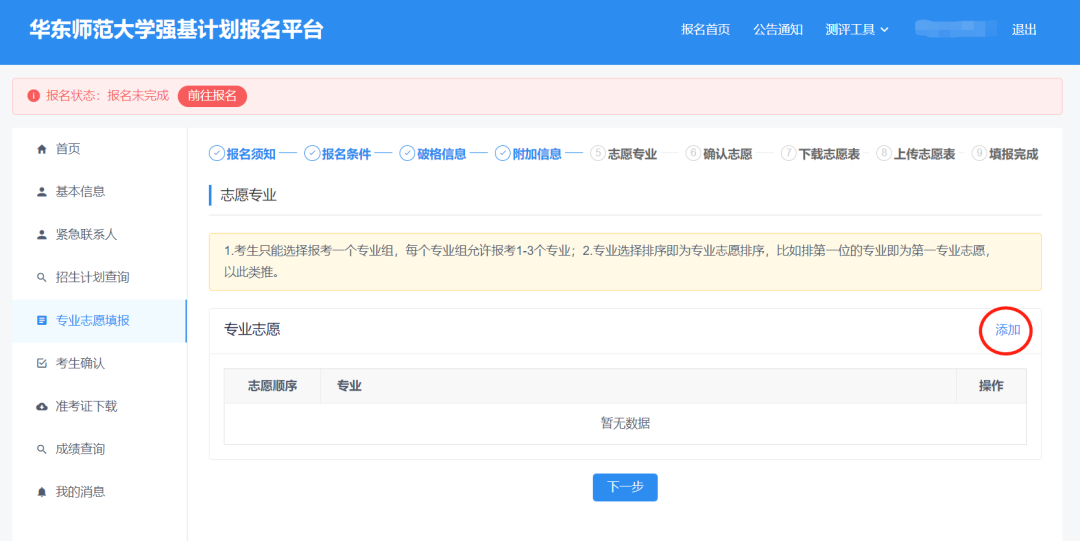Click the checkbox icon beside 考生确认
Screen dimensions: 1080x541
(x=42, y=364)
